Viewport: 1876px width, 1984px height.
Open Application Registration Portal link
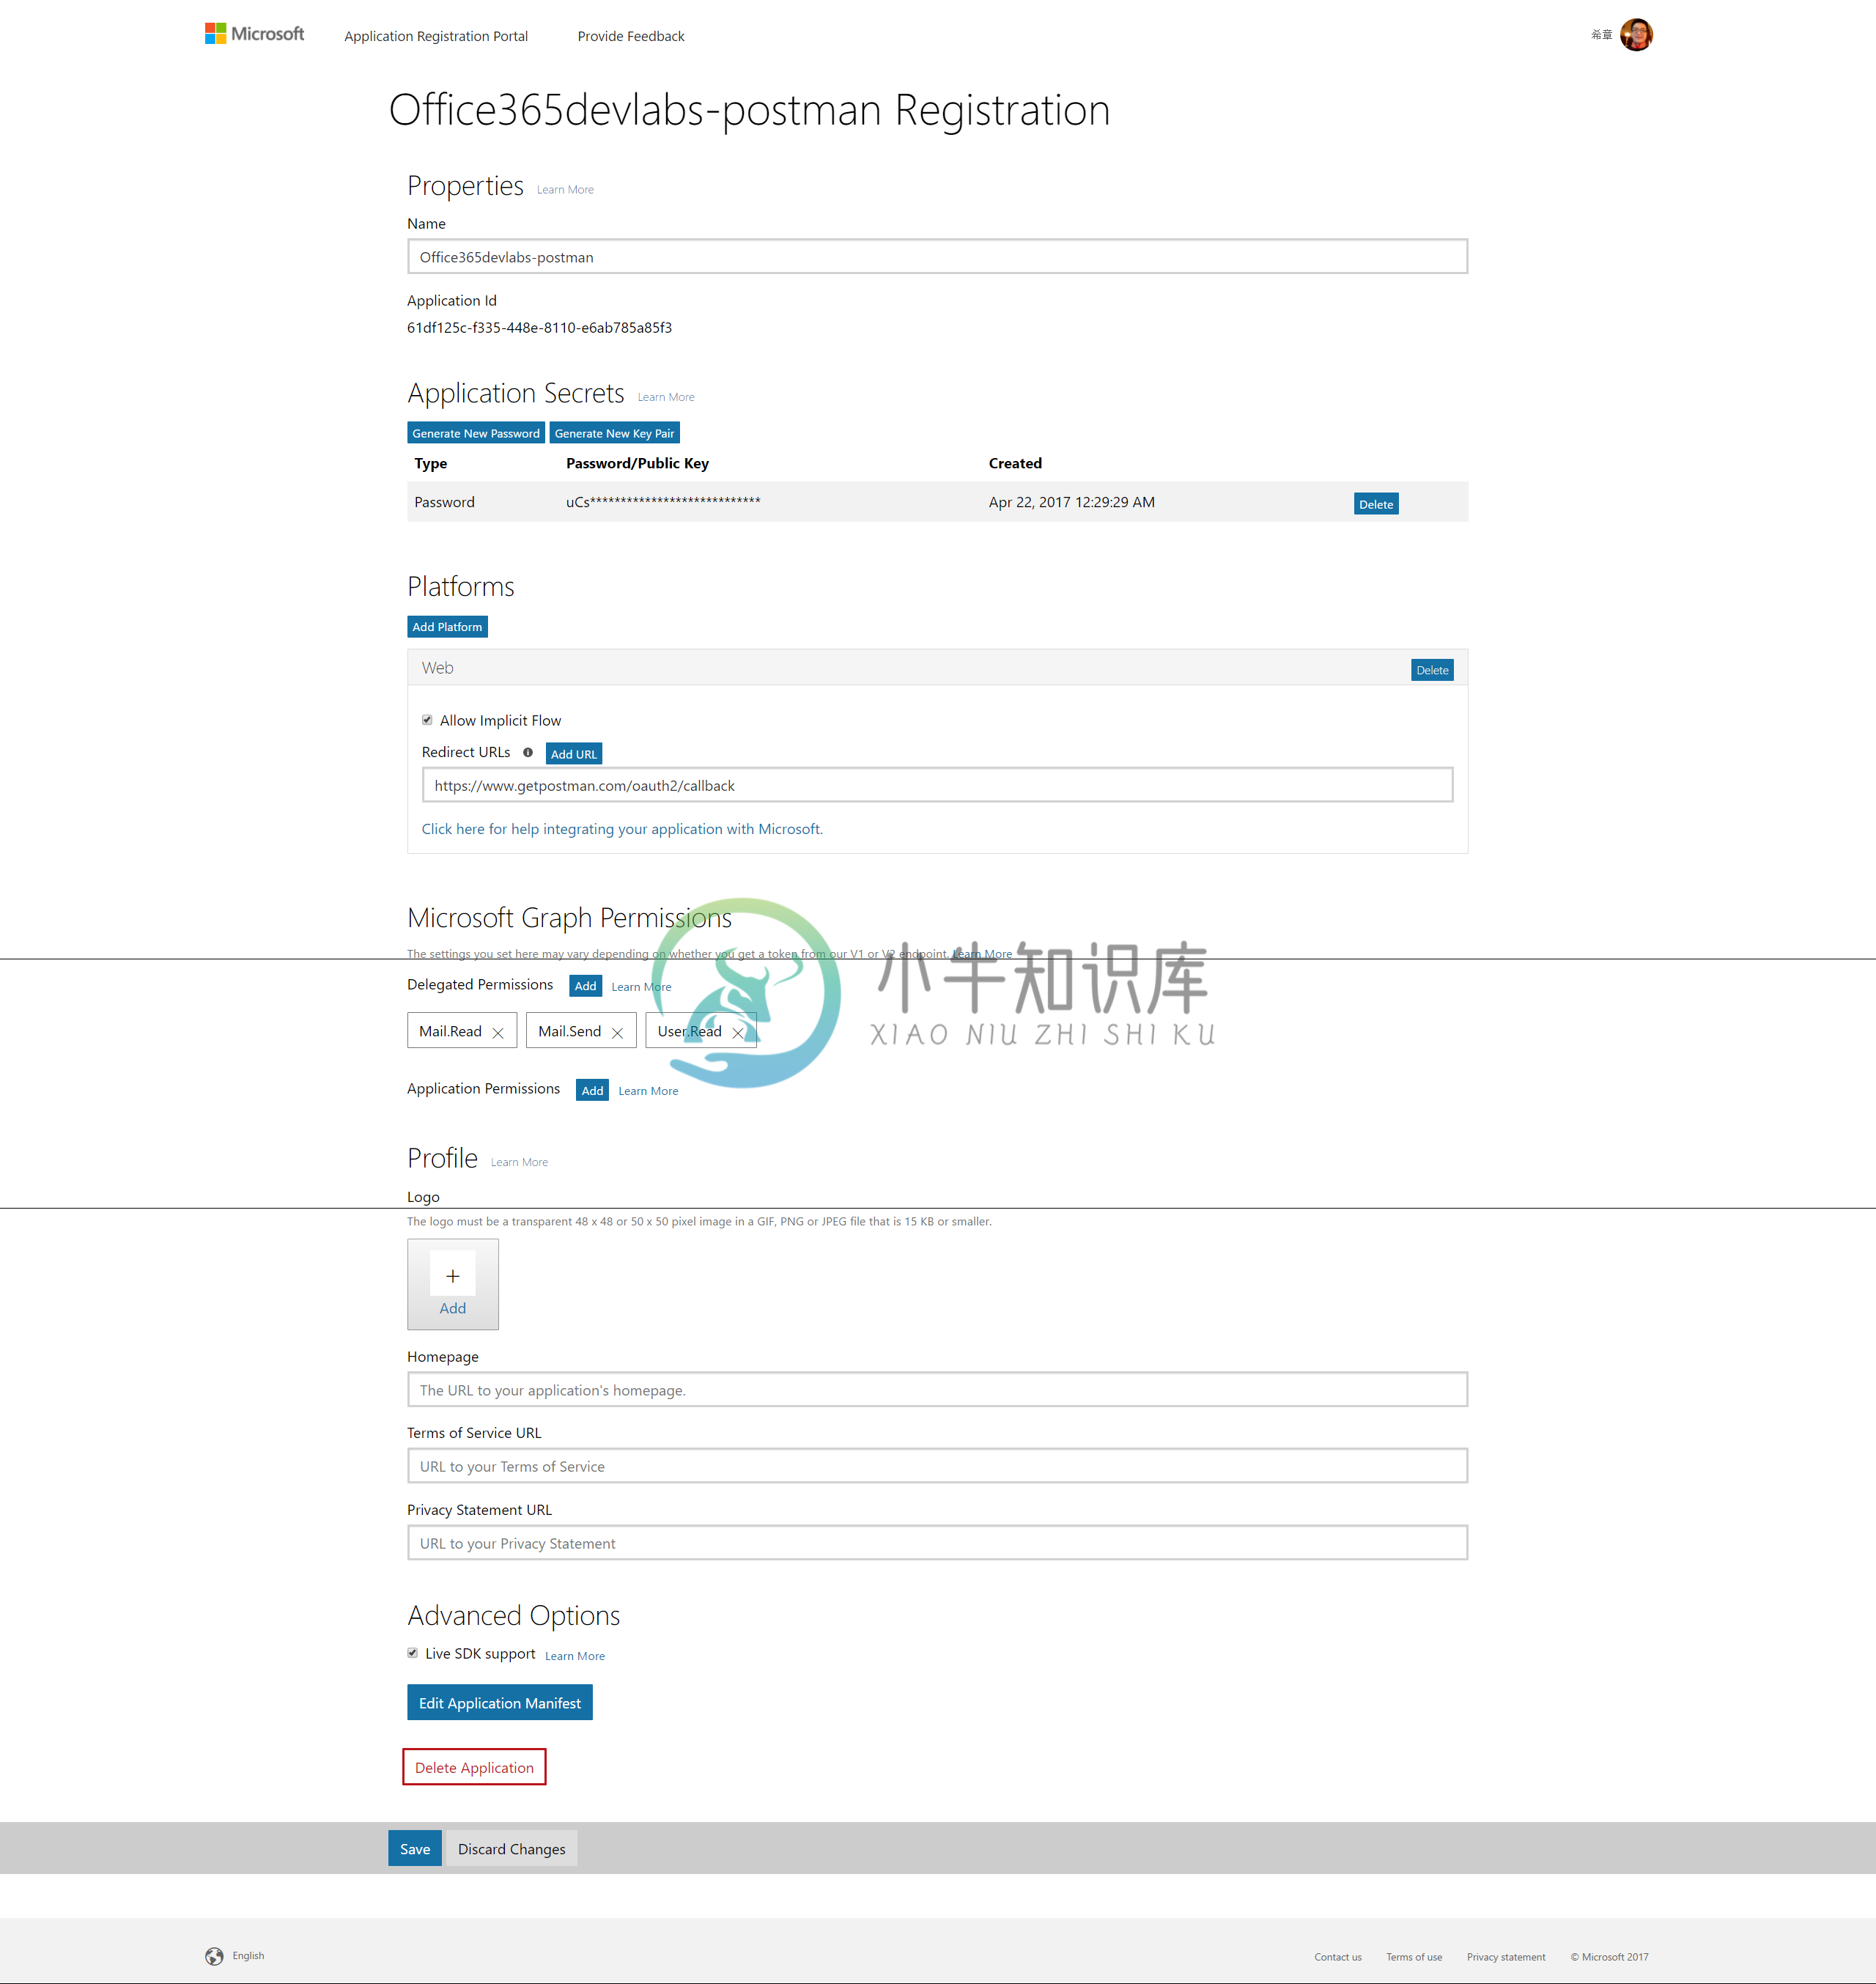click(x=436, y=36)
